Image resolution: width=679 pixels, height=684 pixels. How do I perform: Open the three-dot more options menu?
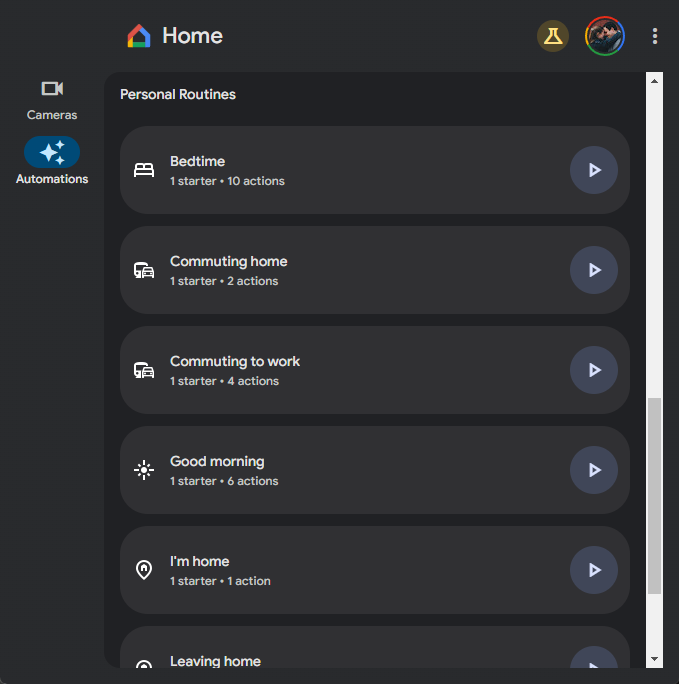tap(655, 36)
